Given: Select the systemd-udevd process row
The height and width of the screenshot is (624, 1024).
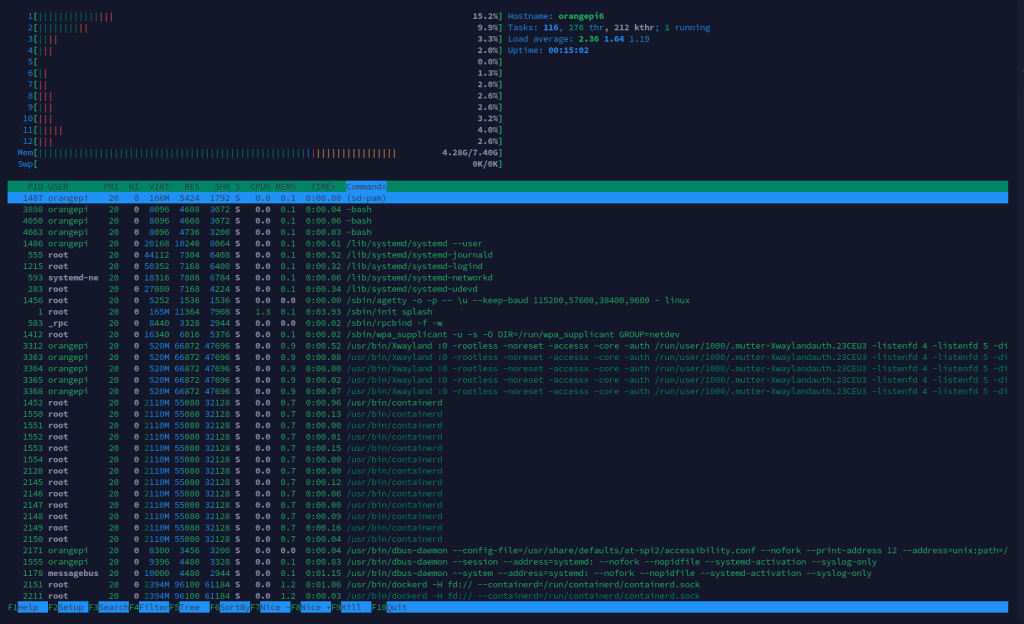Looking at the screenshot, I should [x=507, y=289].
